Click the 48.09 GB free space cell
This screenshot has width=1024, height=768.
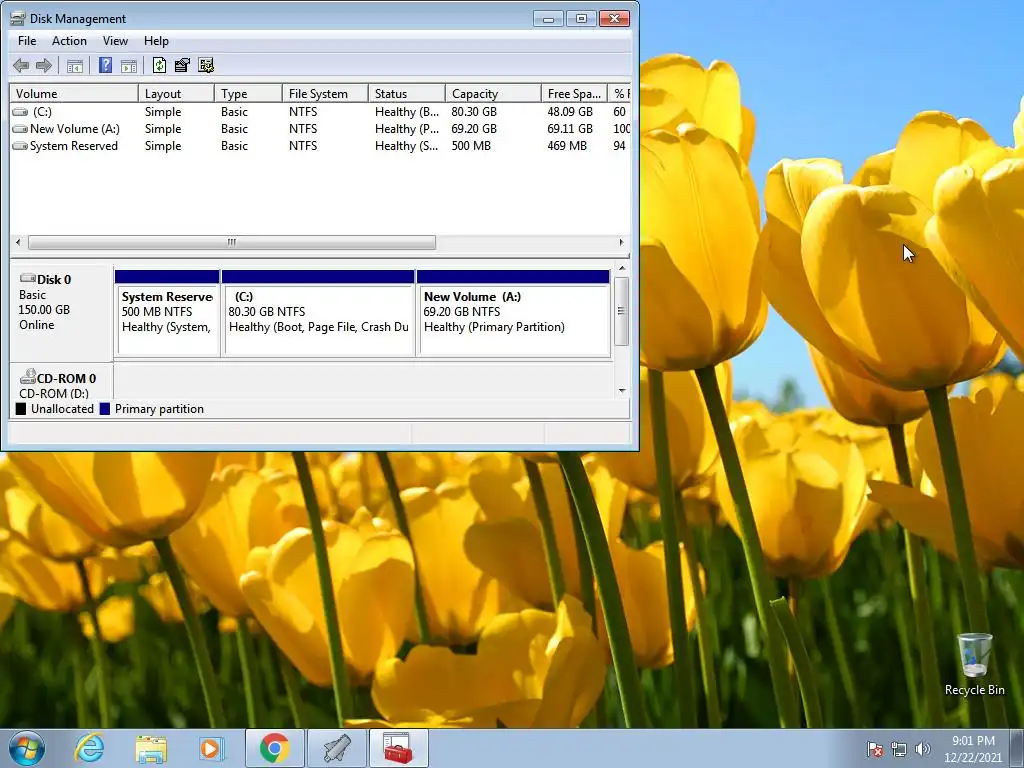[570, 112]
